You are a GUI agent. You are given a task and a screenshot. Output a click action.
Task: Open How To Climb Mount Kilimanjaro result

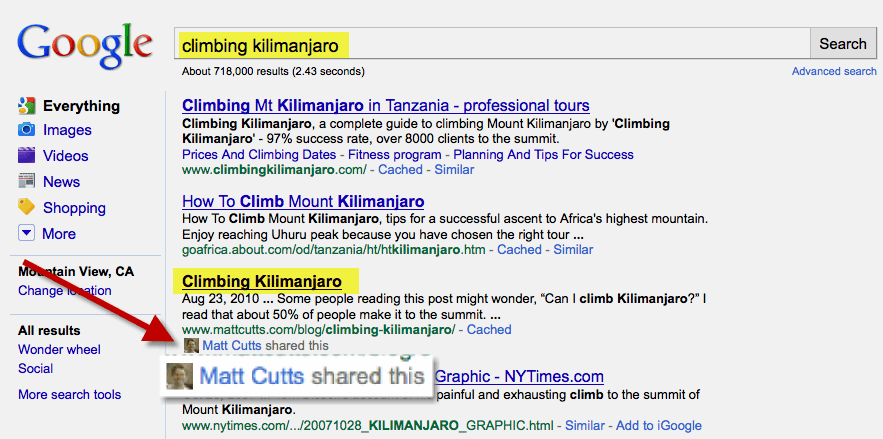[303, 201]
